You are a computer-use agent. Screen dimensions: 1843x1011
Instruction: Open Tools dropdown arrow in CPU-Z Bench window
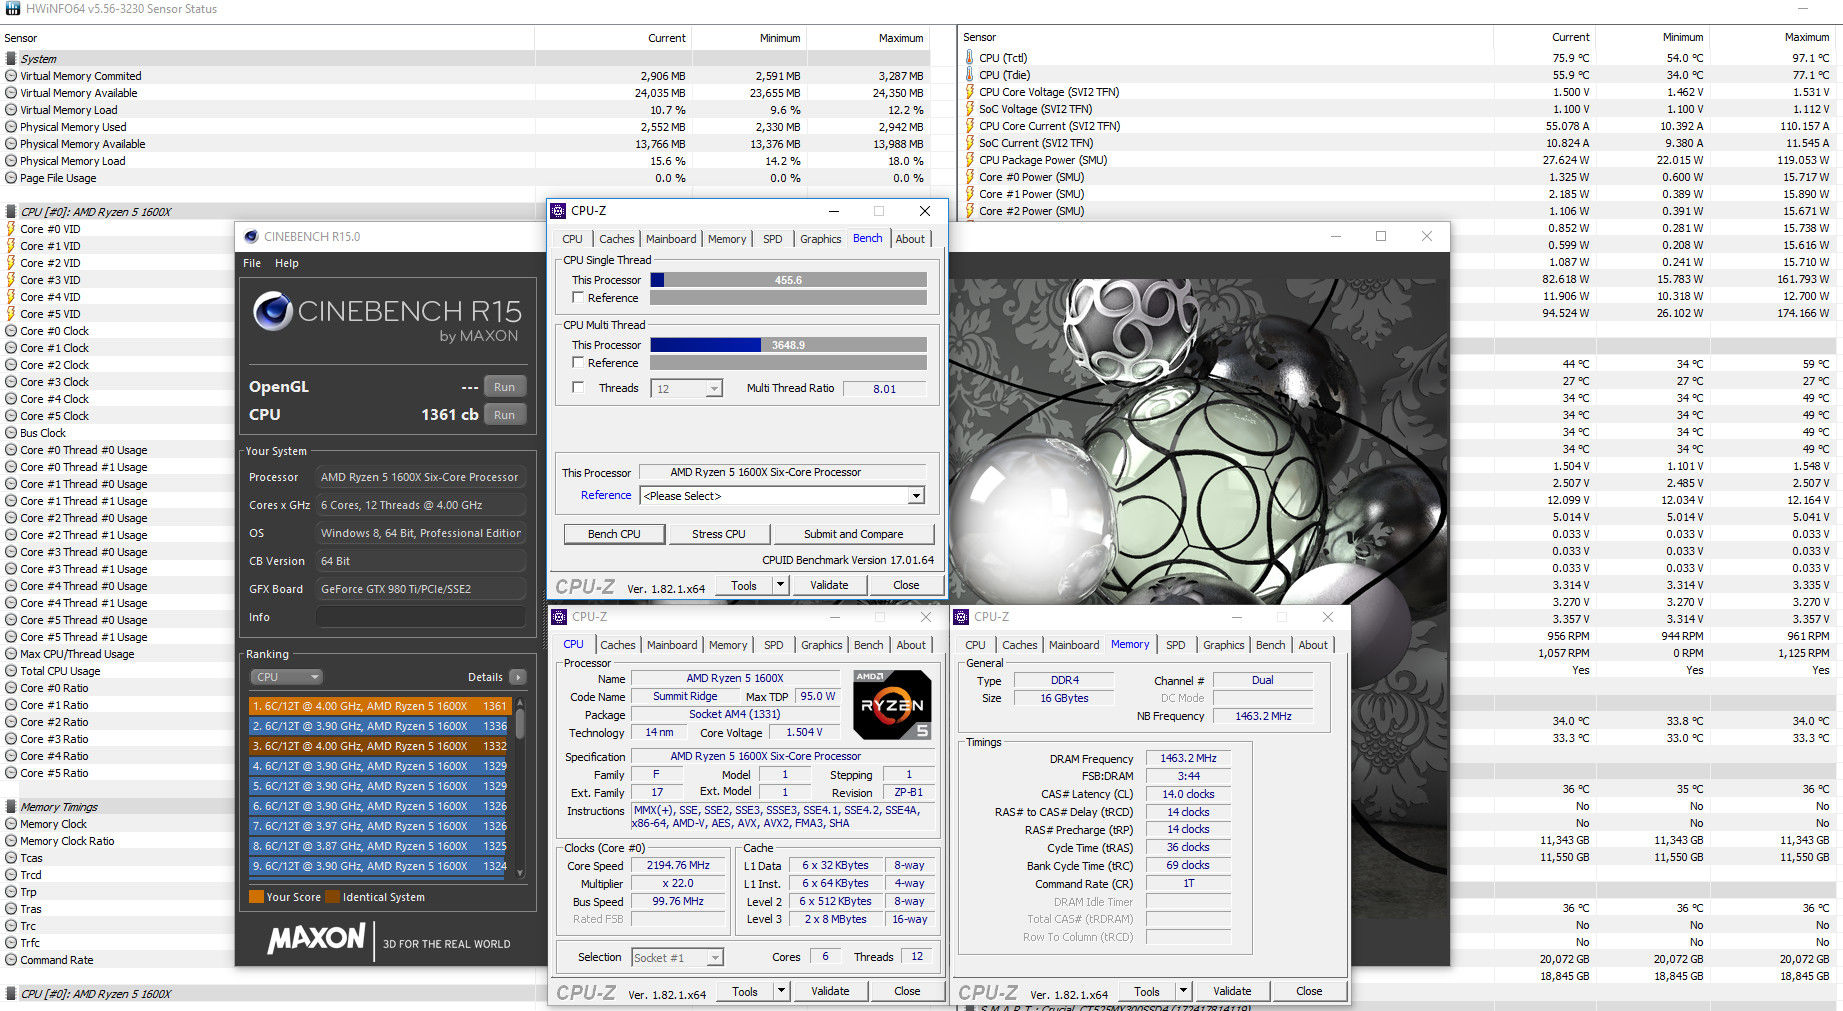pos(780,585)
